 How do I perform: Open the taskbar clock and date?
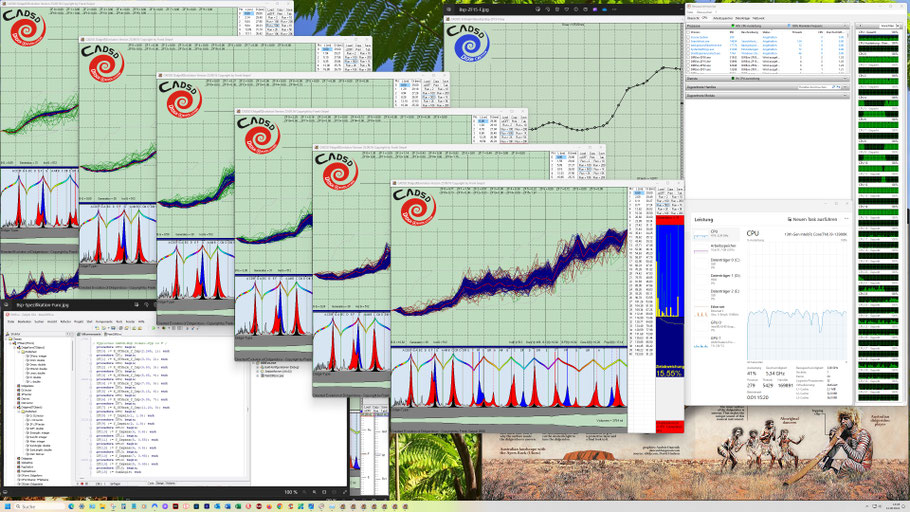point(893,506)
